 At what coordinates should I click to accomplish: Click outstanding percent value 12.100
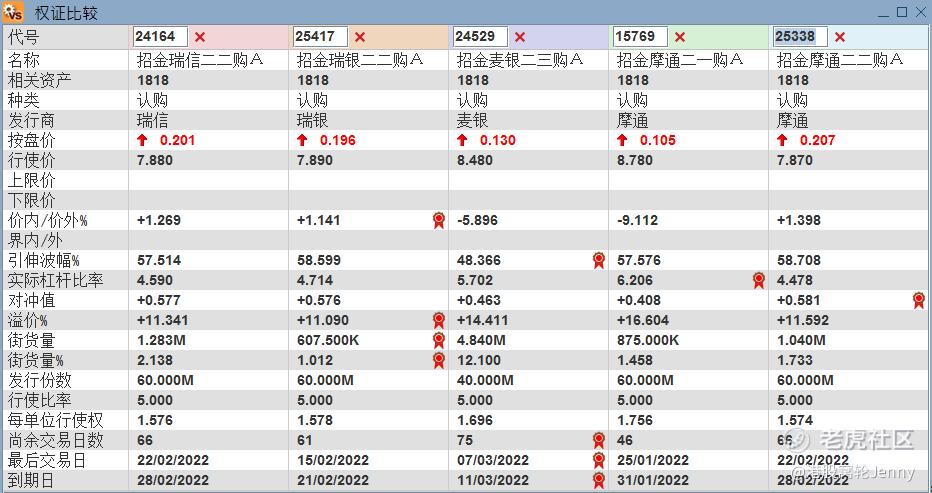[478, 360]
